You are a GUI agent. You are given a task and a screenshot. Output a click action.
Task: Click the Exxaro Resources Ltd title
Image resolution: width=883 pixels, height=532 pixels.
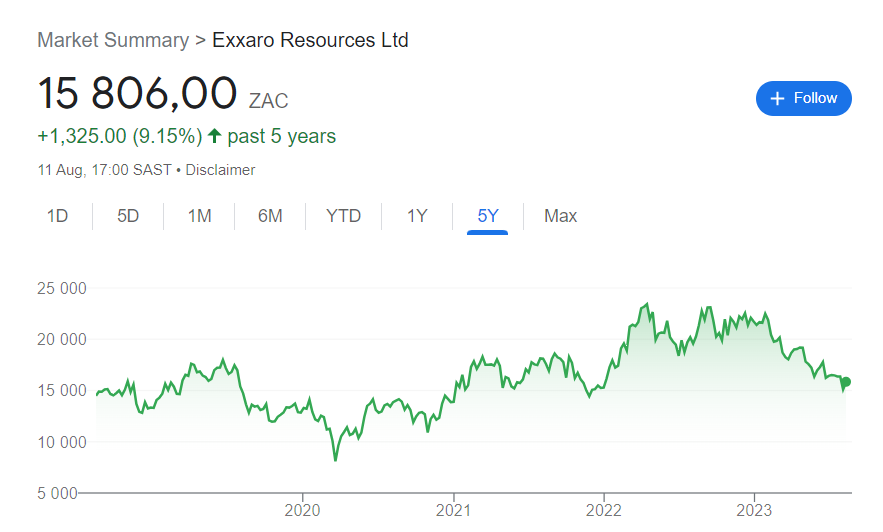(310, 40)
